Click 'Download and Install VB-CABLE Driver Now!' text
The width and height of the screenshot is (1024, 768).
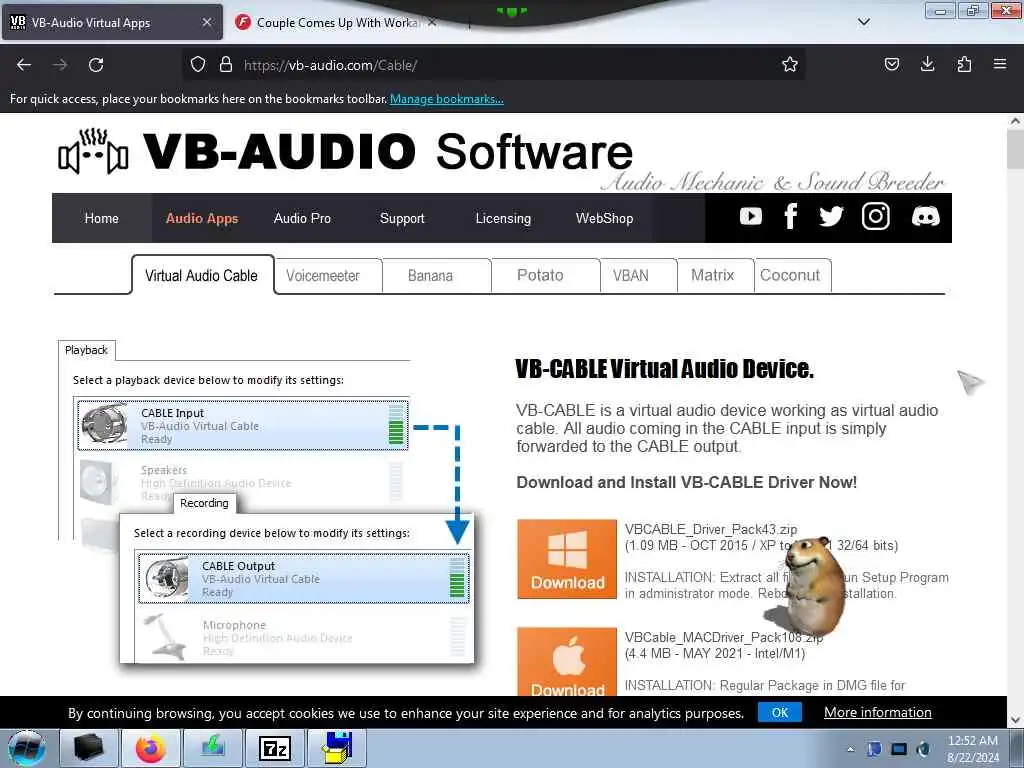tap(686, 482)
